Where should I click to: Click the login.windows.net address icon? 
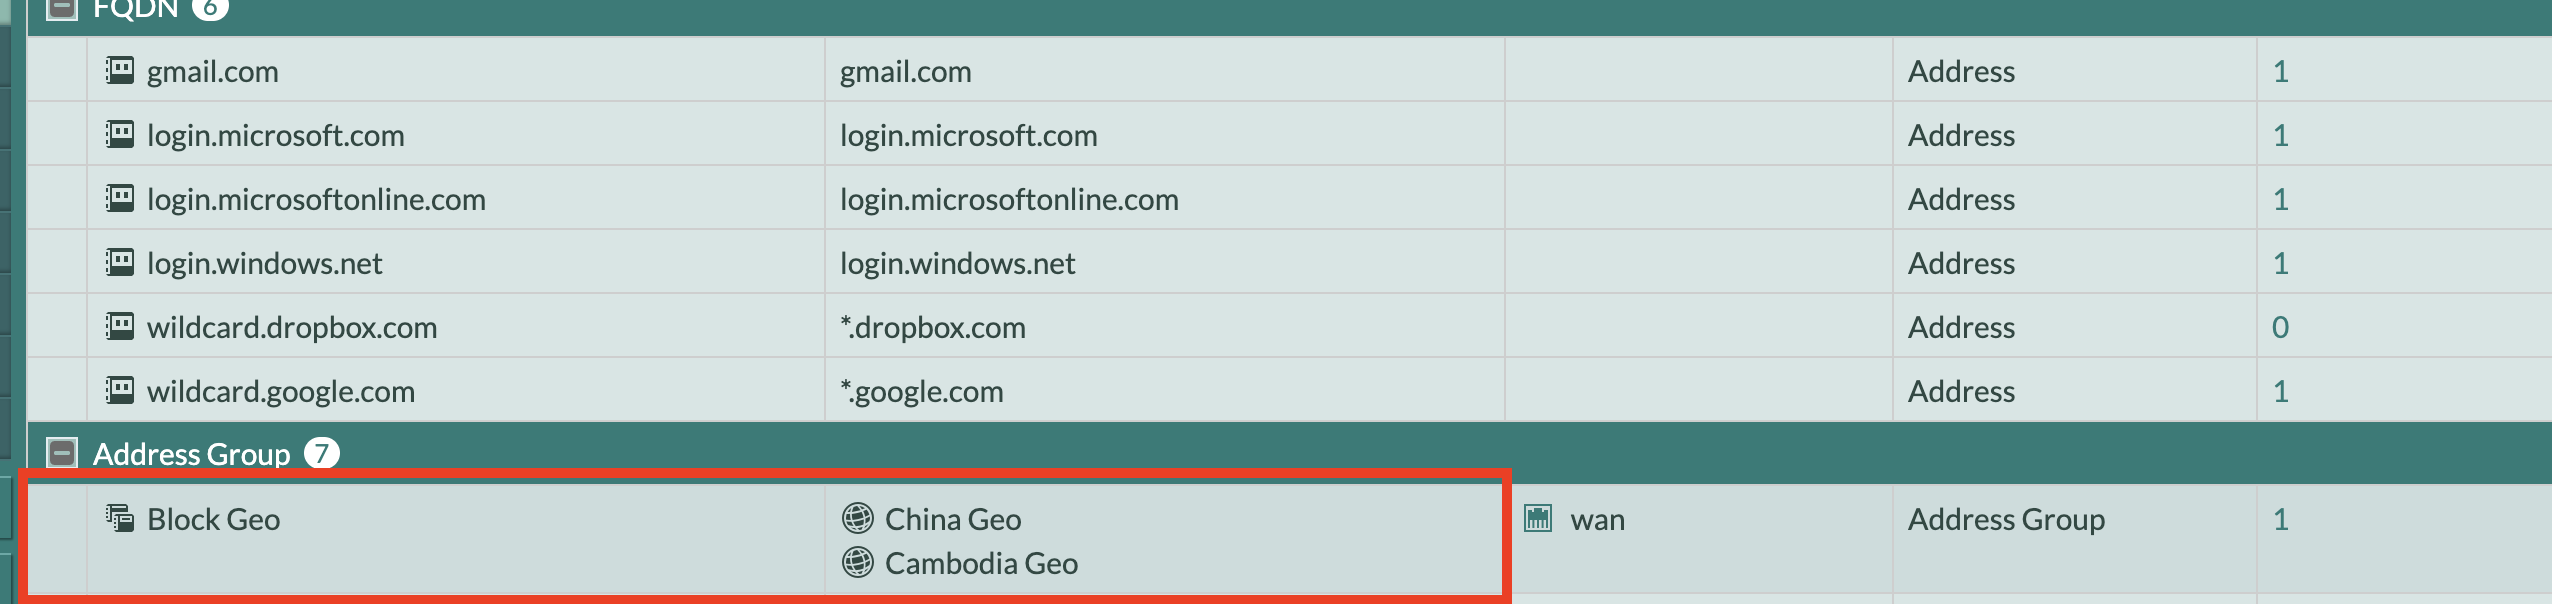pyautogui.click(x=120, y=263)
